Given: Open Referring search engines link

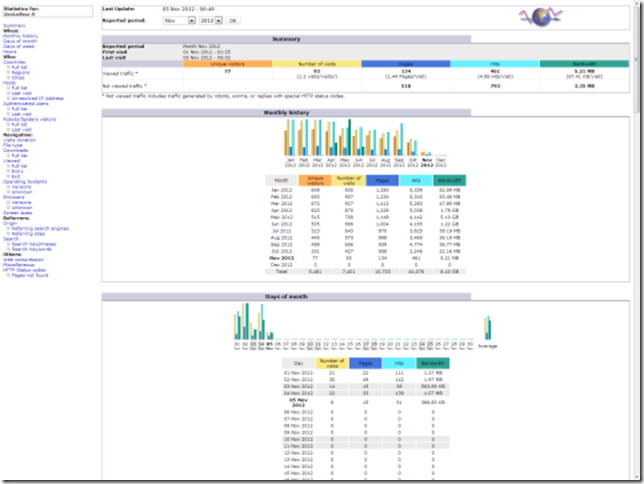Looking at the screenshot, I should click(40, 228).
